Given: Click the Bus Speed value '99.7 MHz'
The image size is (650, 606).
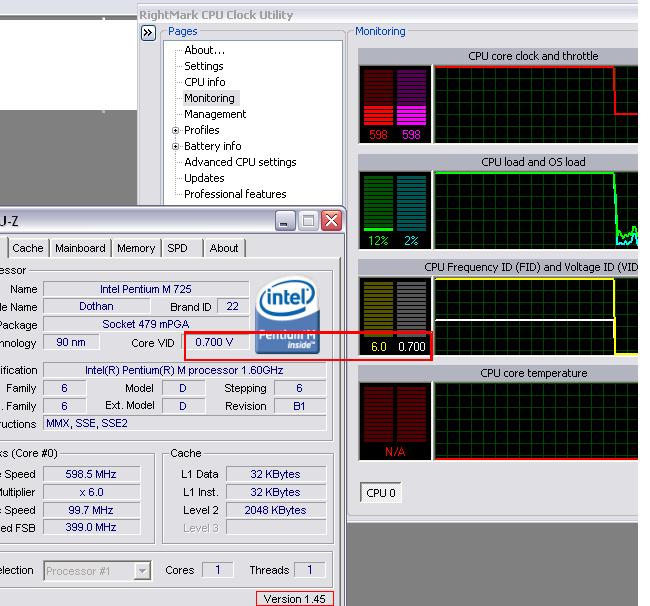Looking at the screenshot, I should point(91,510).
